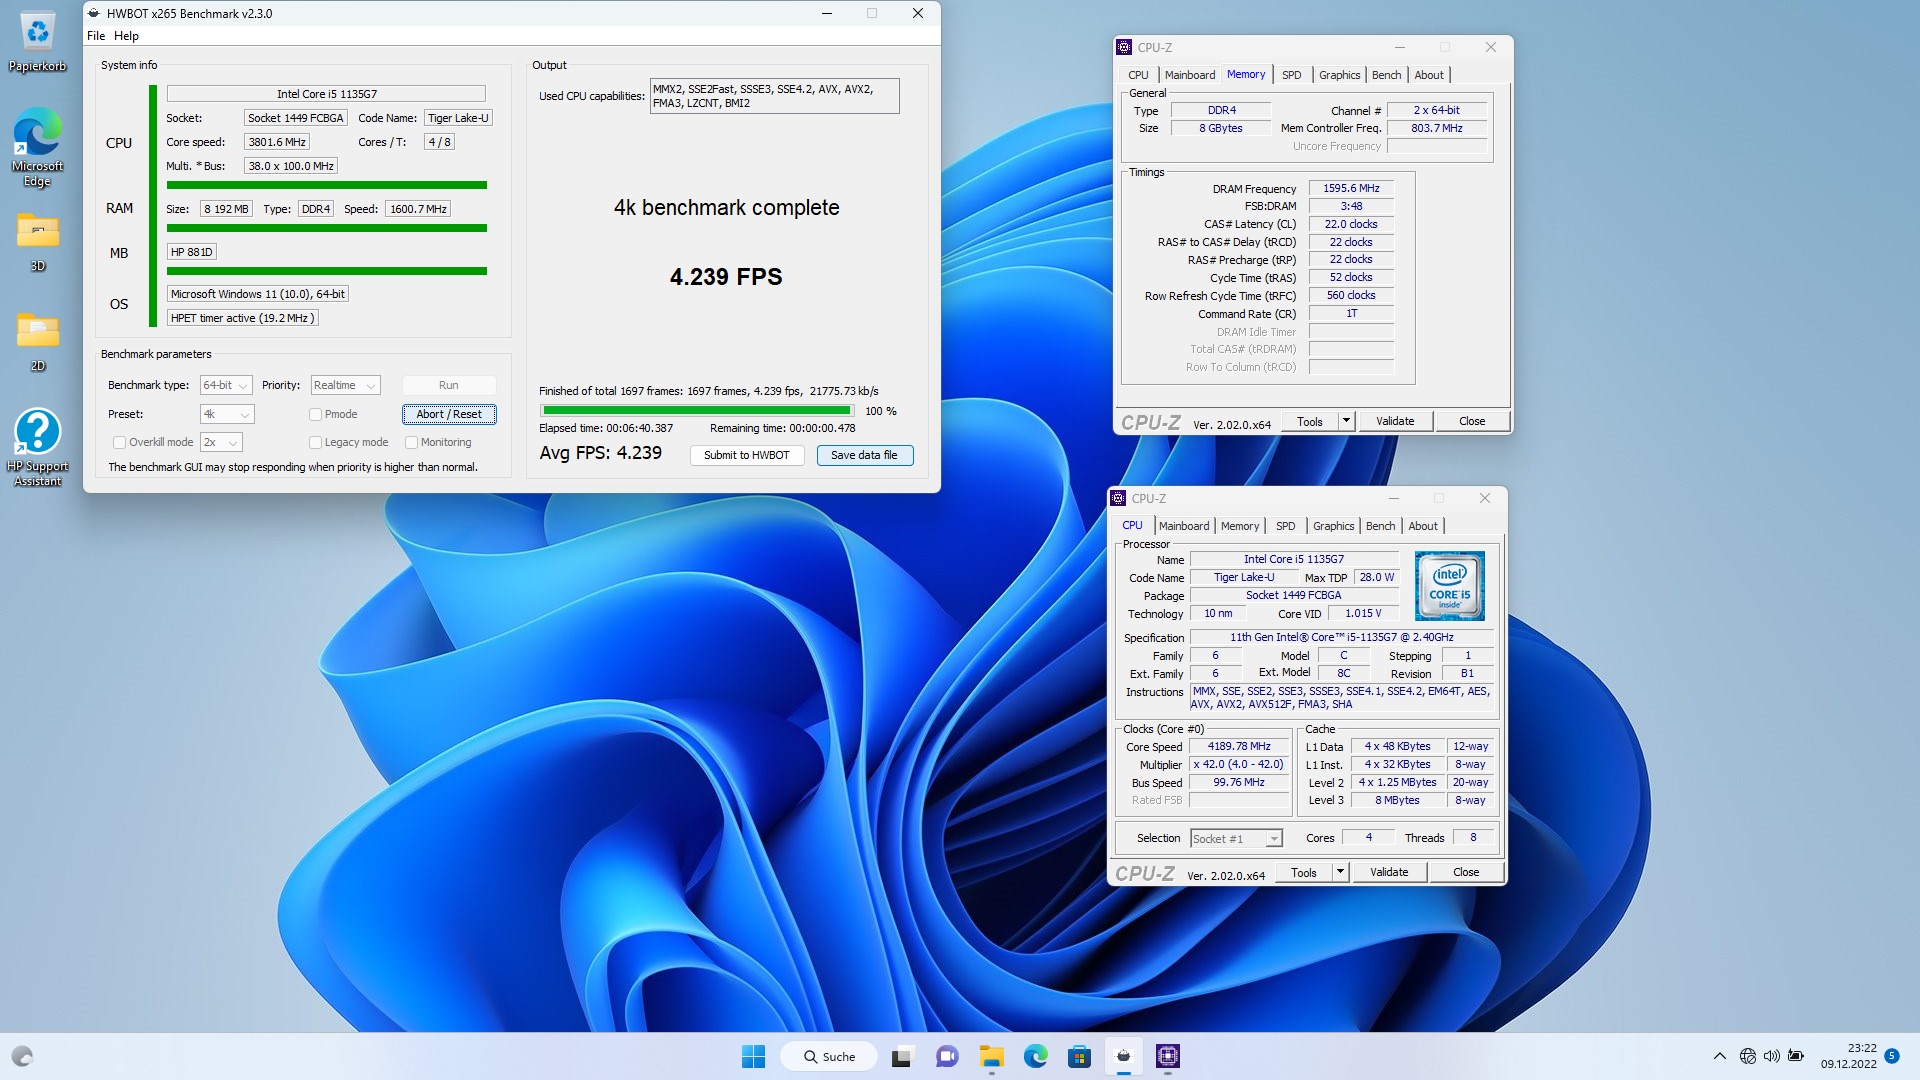1920x1080 pixels.
Task: Open File Explorer from taskbar
Action: (991, 1056)
